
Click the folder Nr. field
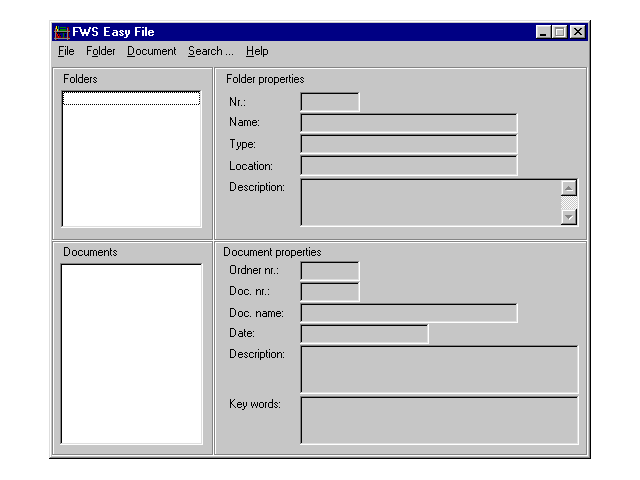pos(329,102)
